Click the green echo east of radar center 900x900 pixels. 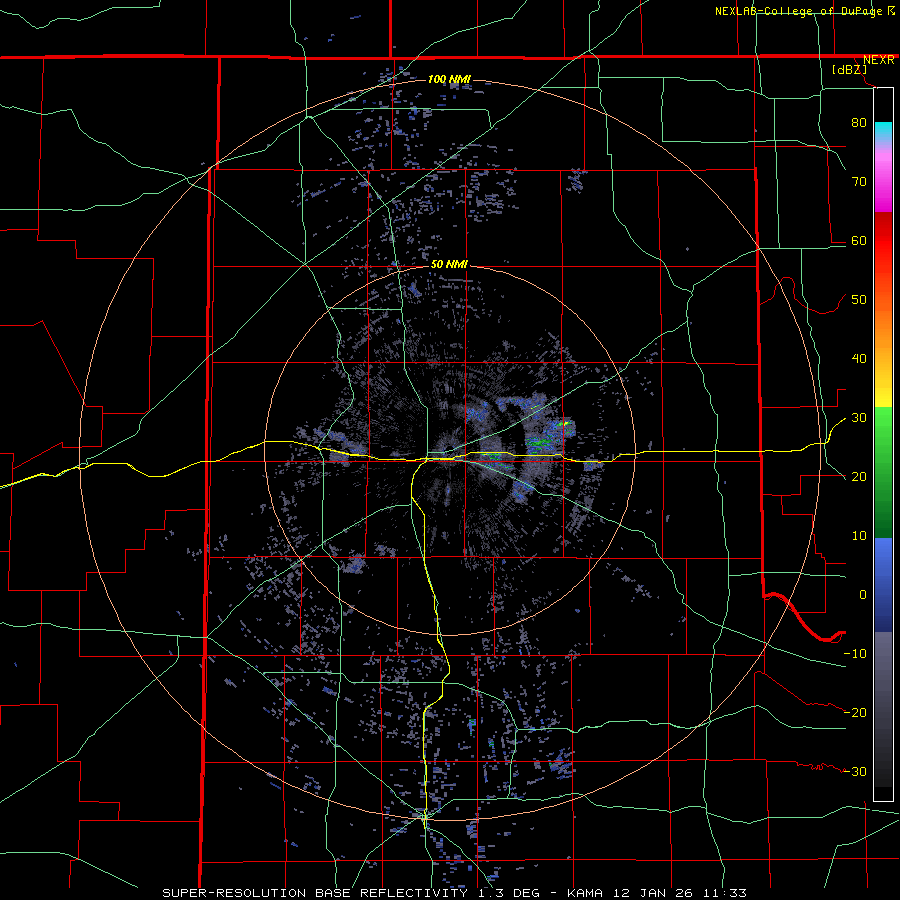[538, 443]
